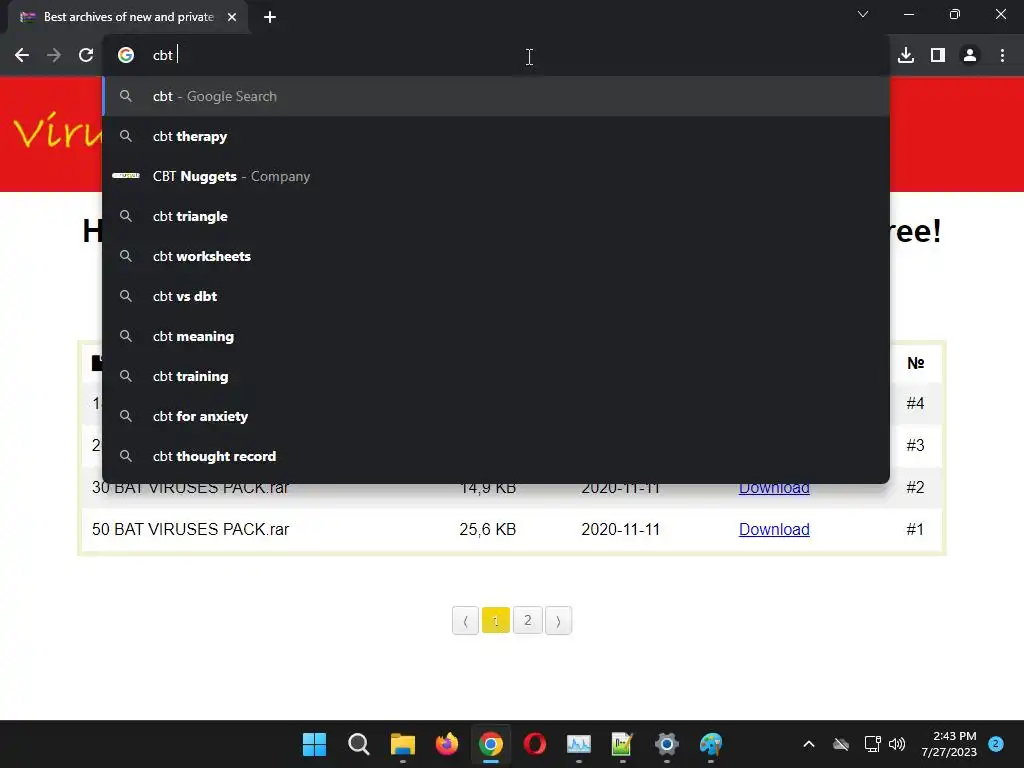Choose 'cbt for anxiety' suggestion
Image resolution: width=1024 pixels, height=768 pixels.
pos(496,416)
